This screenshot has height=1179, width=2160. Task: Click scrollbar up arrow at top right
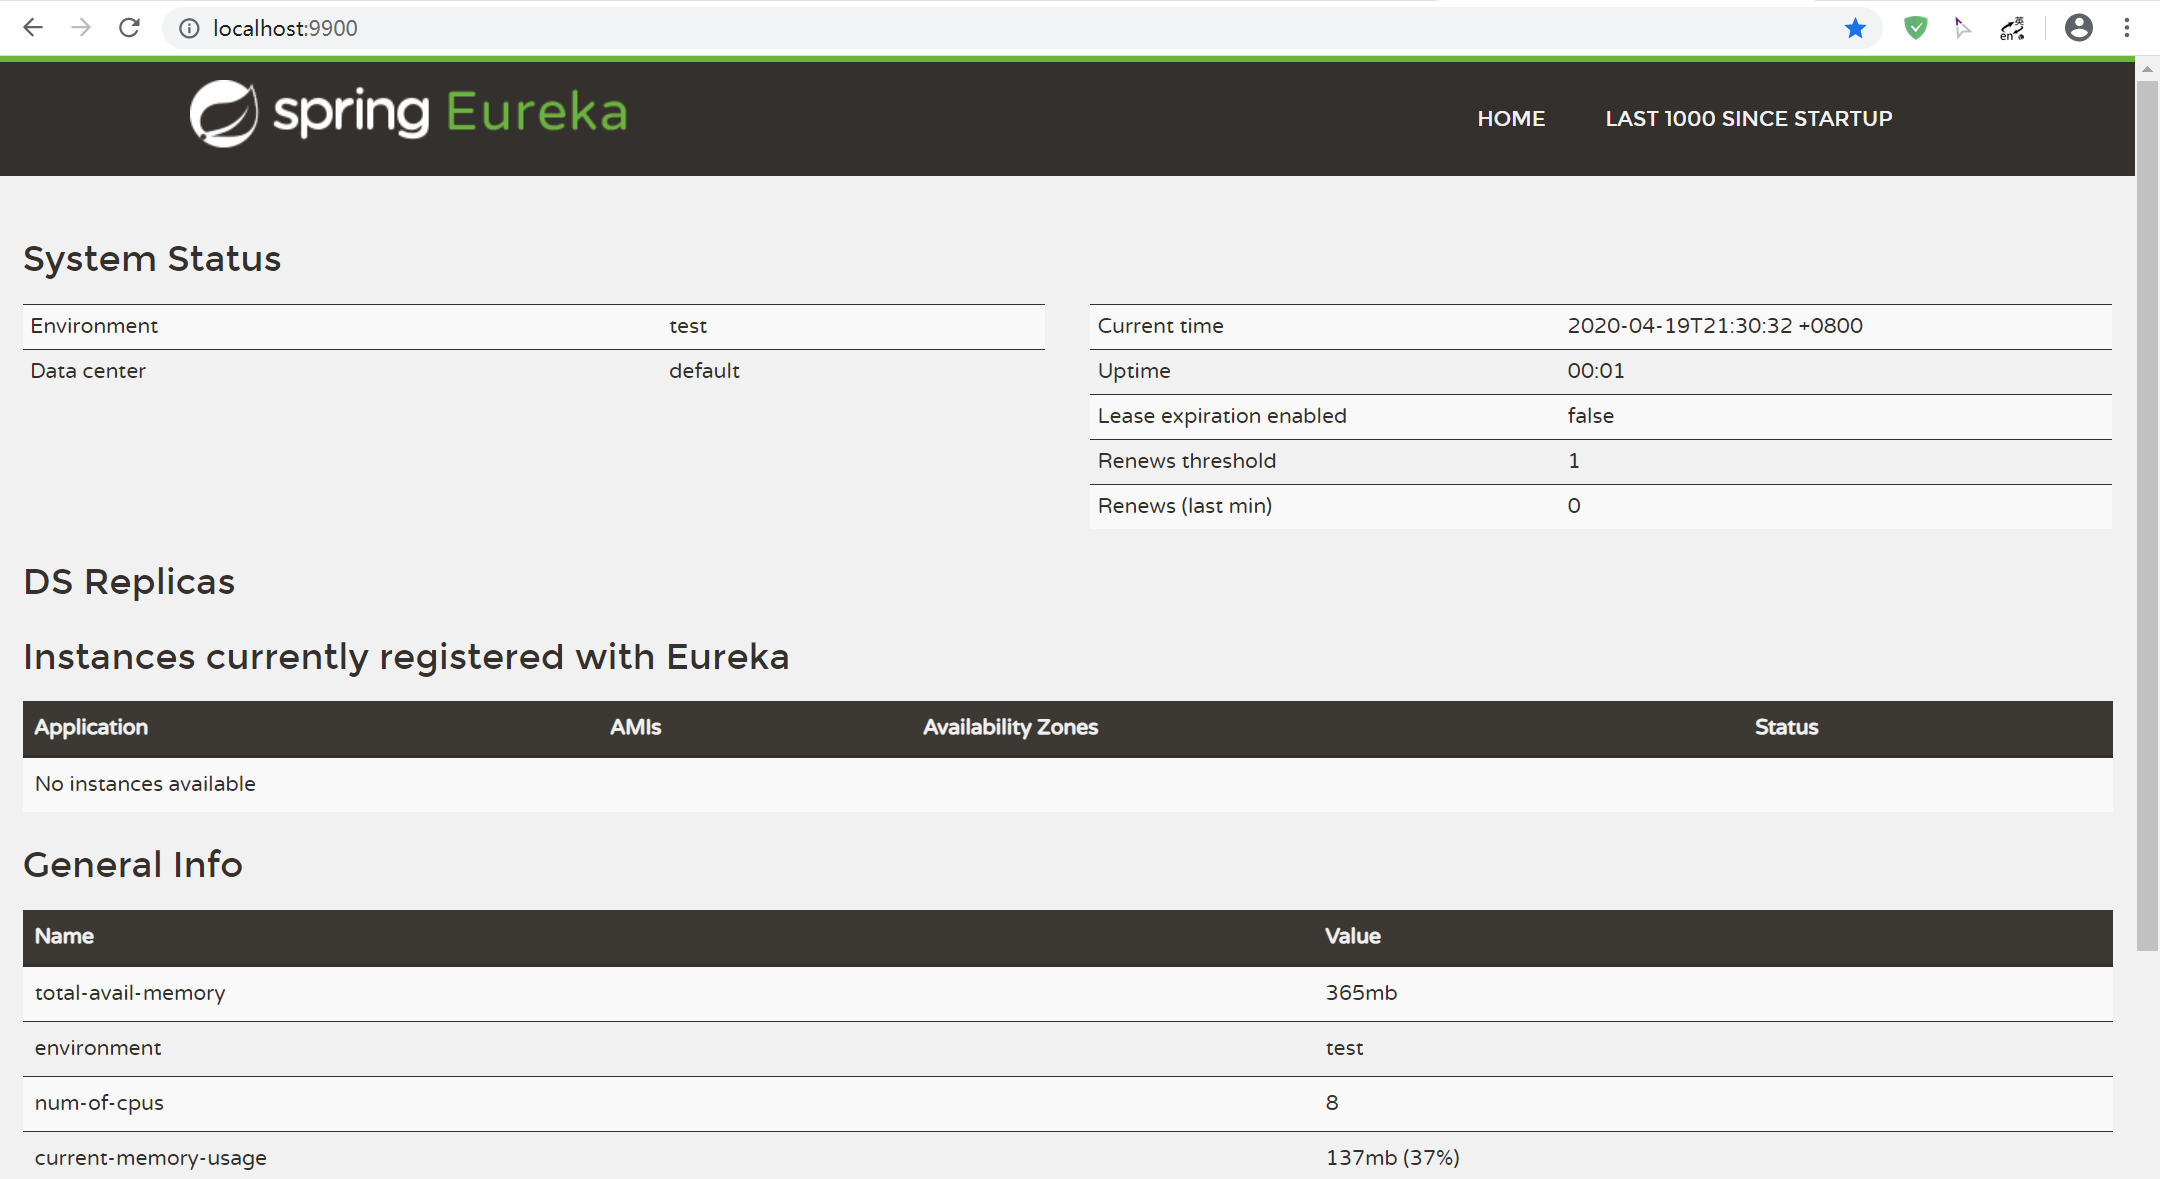pos(2146,69)
